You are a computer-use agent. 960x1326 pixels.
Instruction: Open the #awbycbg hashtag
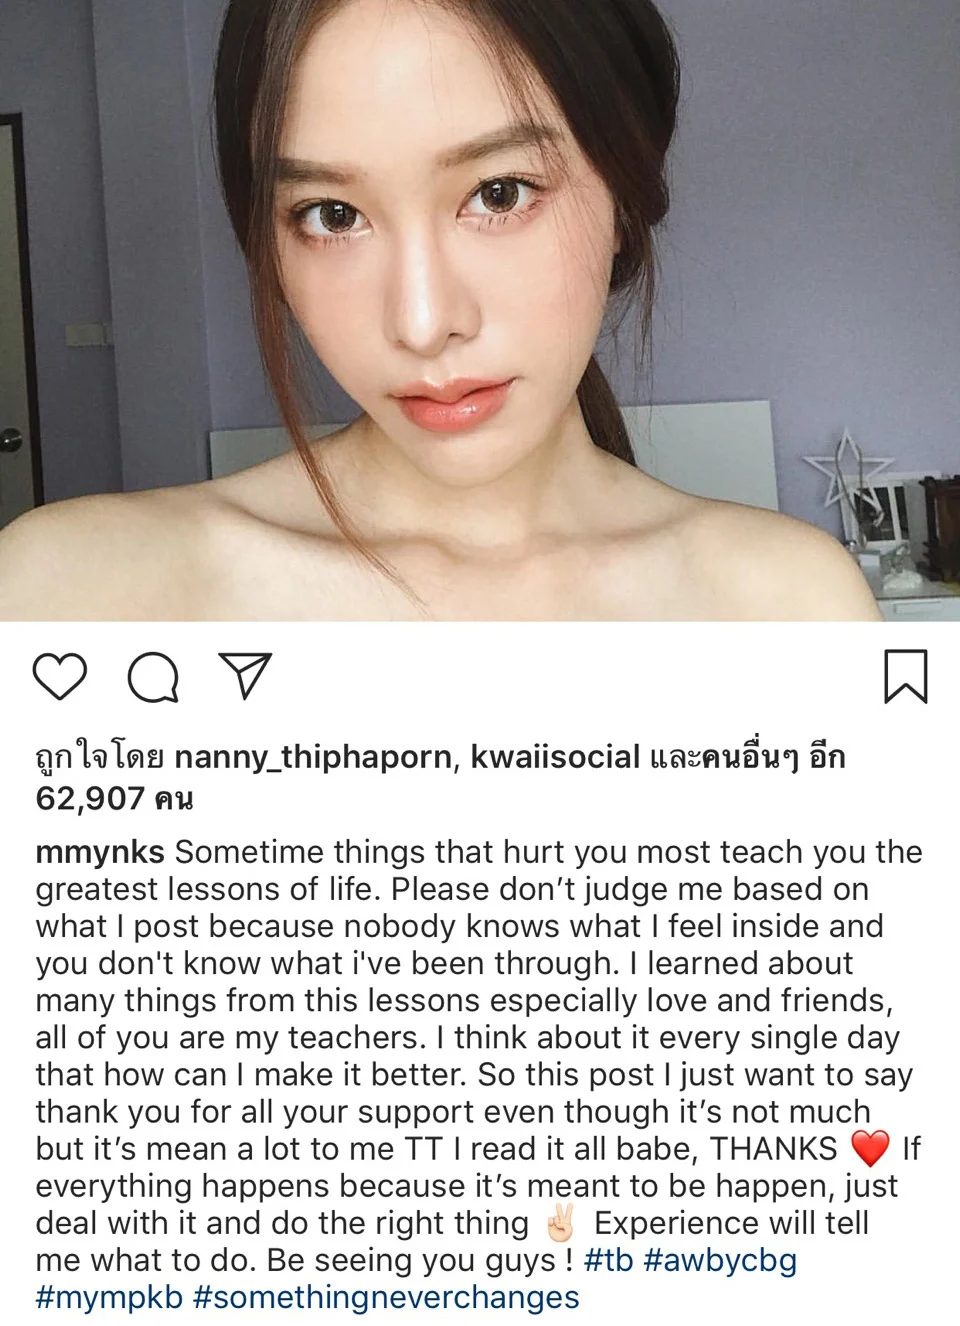(720, 1260)
